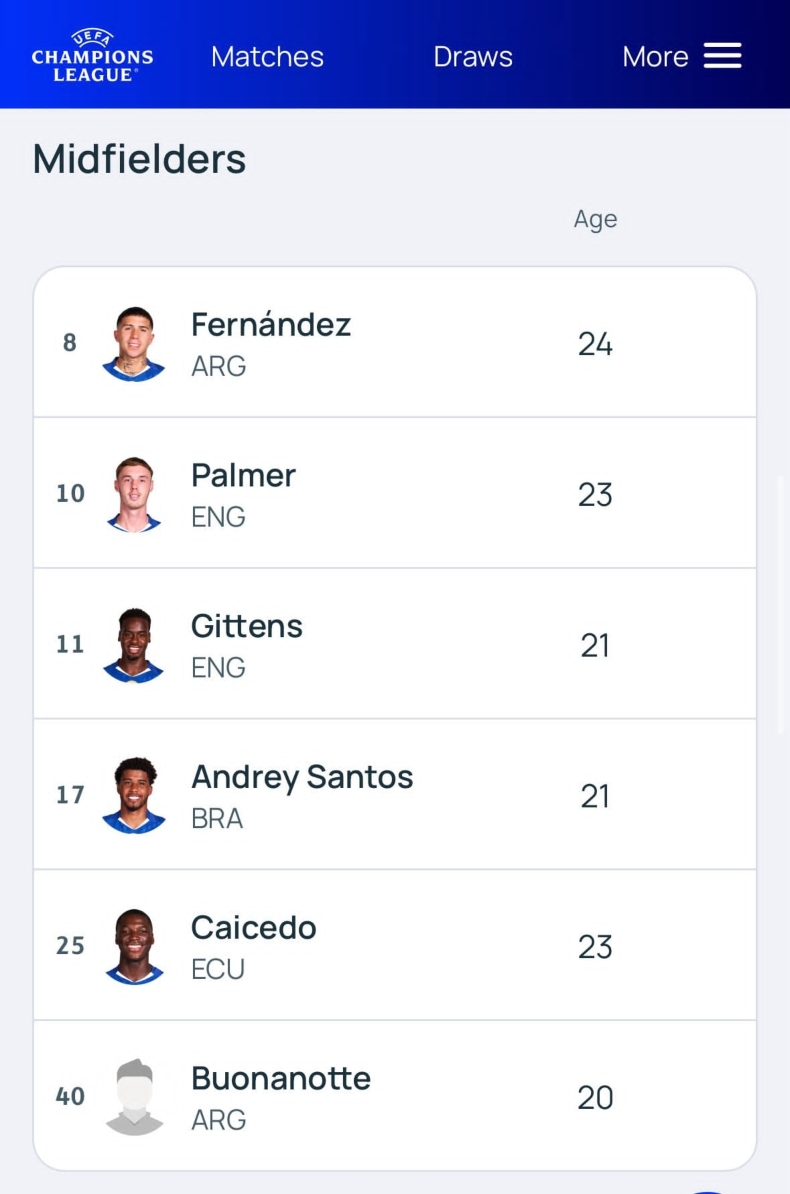Open Palmer's player name link
Image resolution: width=790 pixels, height=1194 pixels.
[x=243, y=476]
